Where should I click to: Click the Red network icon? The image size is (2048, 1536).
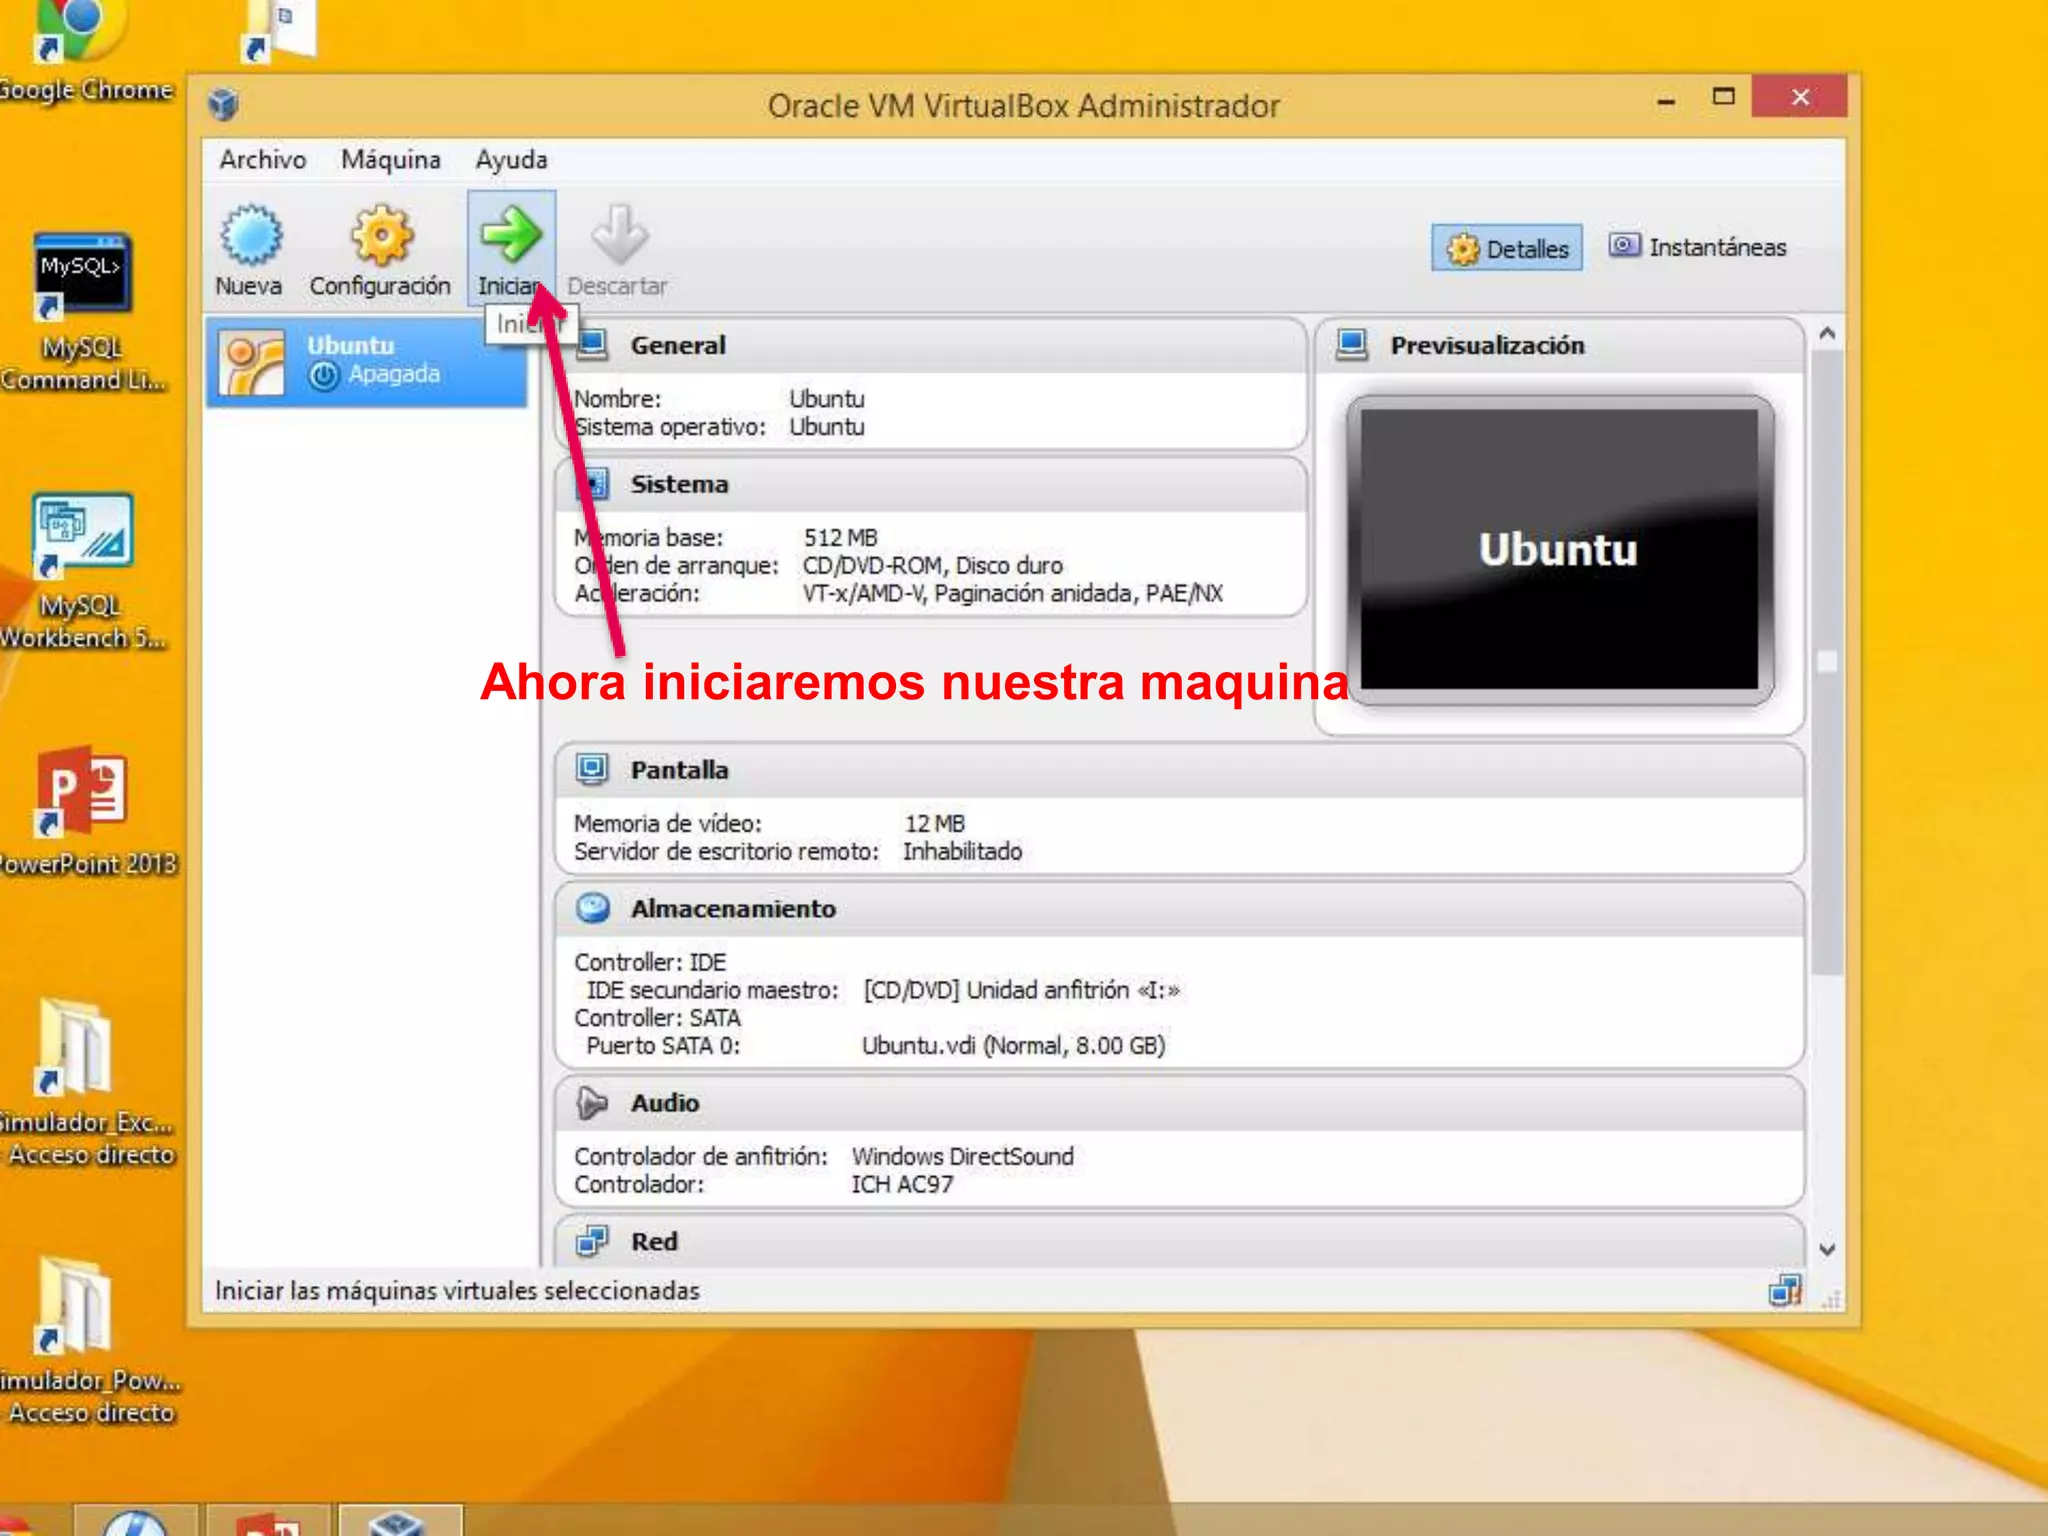pos(592,1240)
